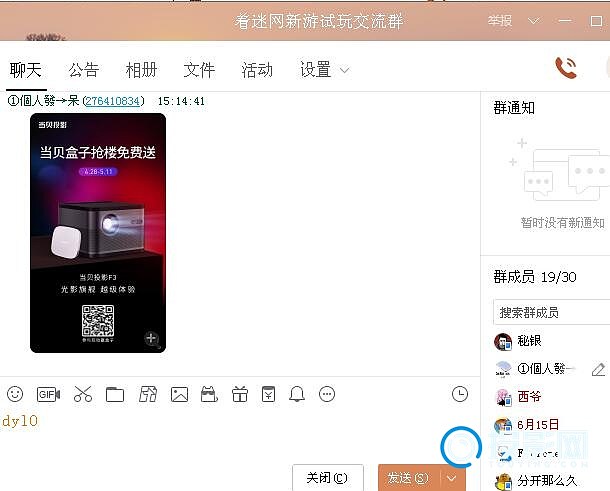This screenshot has width=610, height=491.
Task: Open the 相册 tab
Action: [x=141, y=70]
